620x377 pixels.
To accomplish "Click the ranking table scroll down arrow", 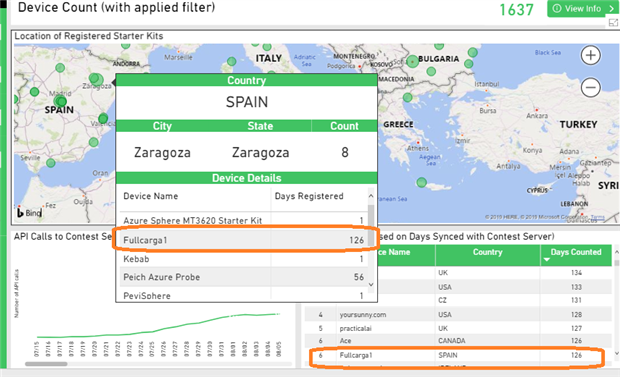I will (616, 353).
